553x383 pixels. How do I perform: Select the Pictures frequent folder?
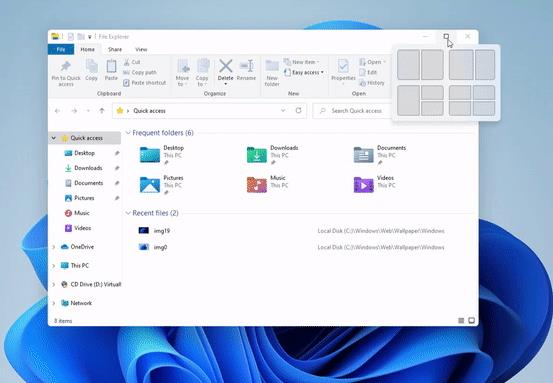pyautogui.click(x=162, y=185)
